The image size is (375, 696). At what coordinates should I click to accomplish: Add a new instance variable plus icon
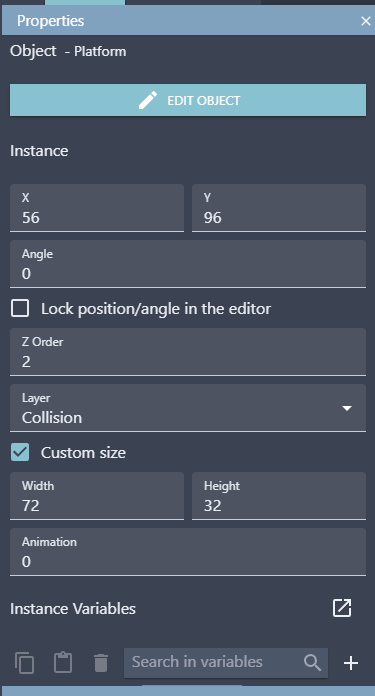tap(351, 663)
